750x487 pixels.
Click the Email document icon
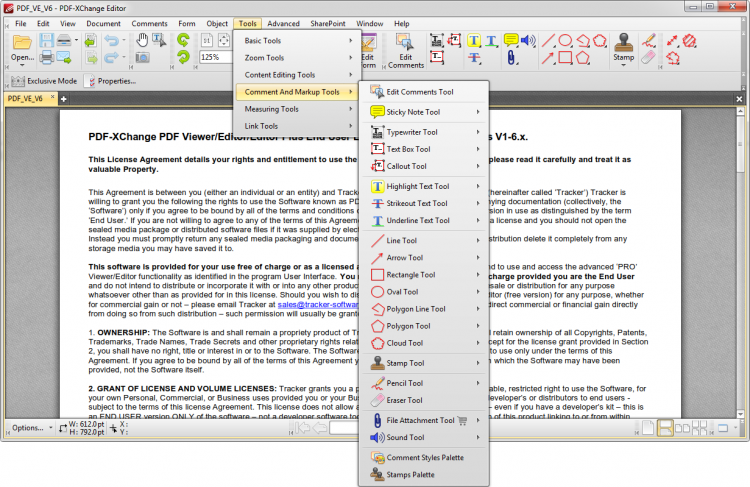pyautogui.click(x=64, y=58)
